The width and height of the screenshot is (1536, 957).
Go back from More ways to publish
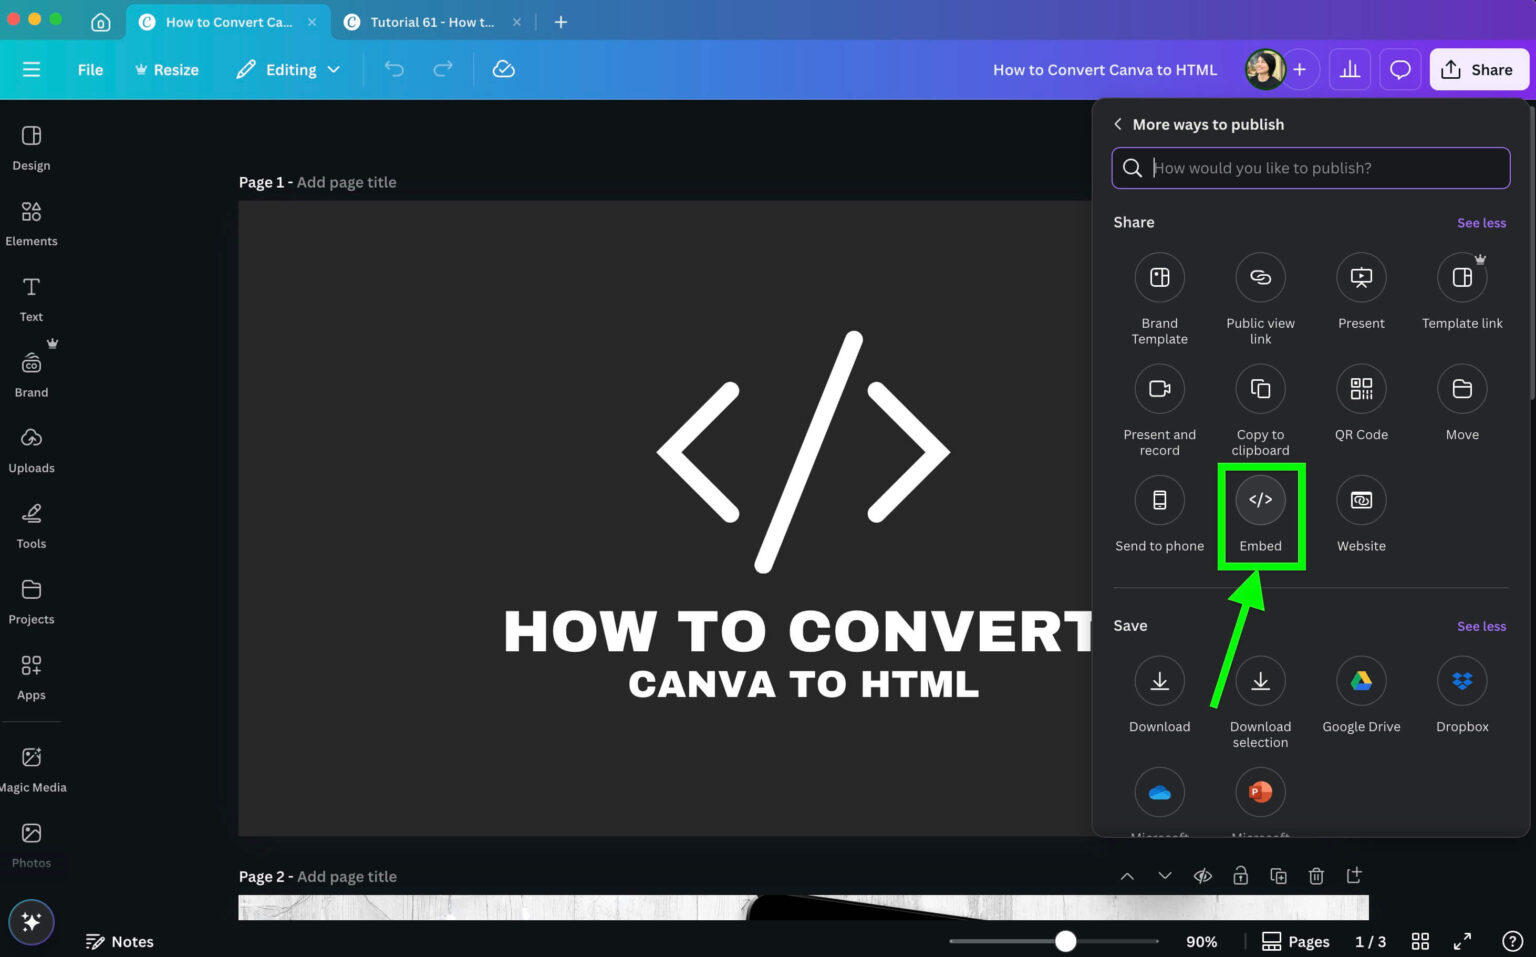coord(1117,124)
